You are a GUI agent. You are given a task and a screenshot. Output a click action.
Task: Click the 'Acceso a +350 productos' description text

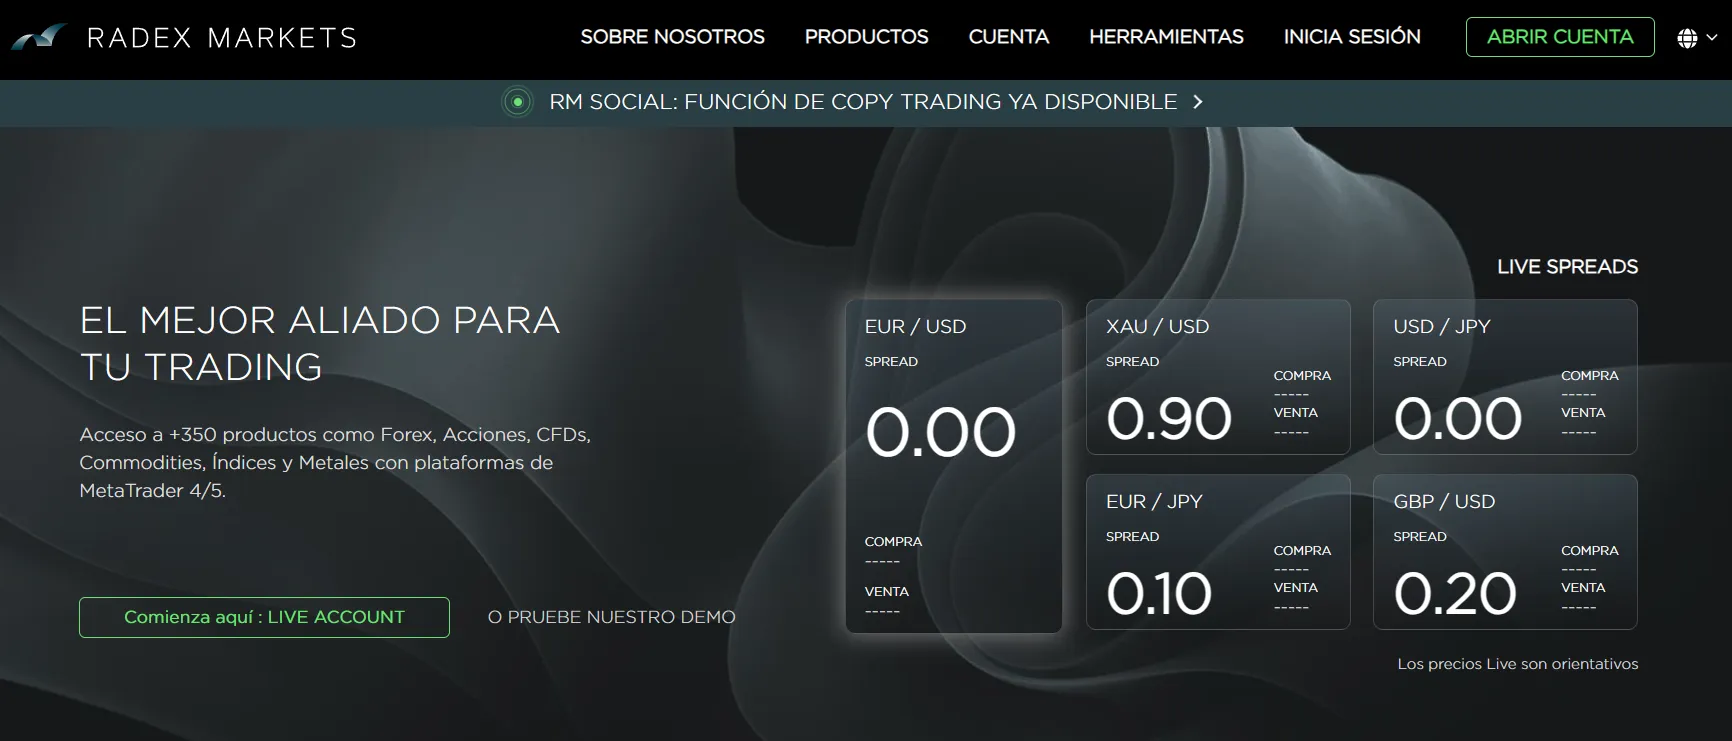(335, 462)
